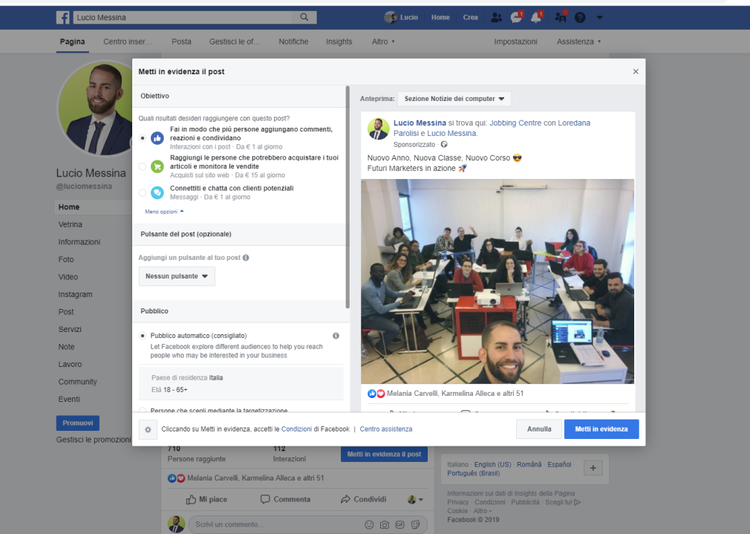Open the Condizioni link
This screenshot has width=750, height=534.
[x=297, y=429]
